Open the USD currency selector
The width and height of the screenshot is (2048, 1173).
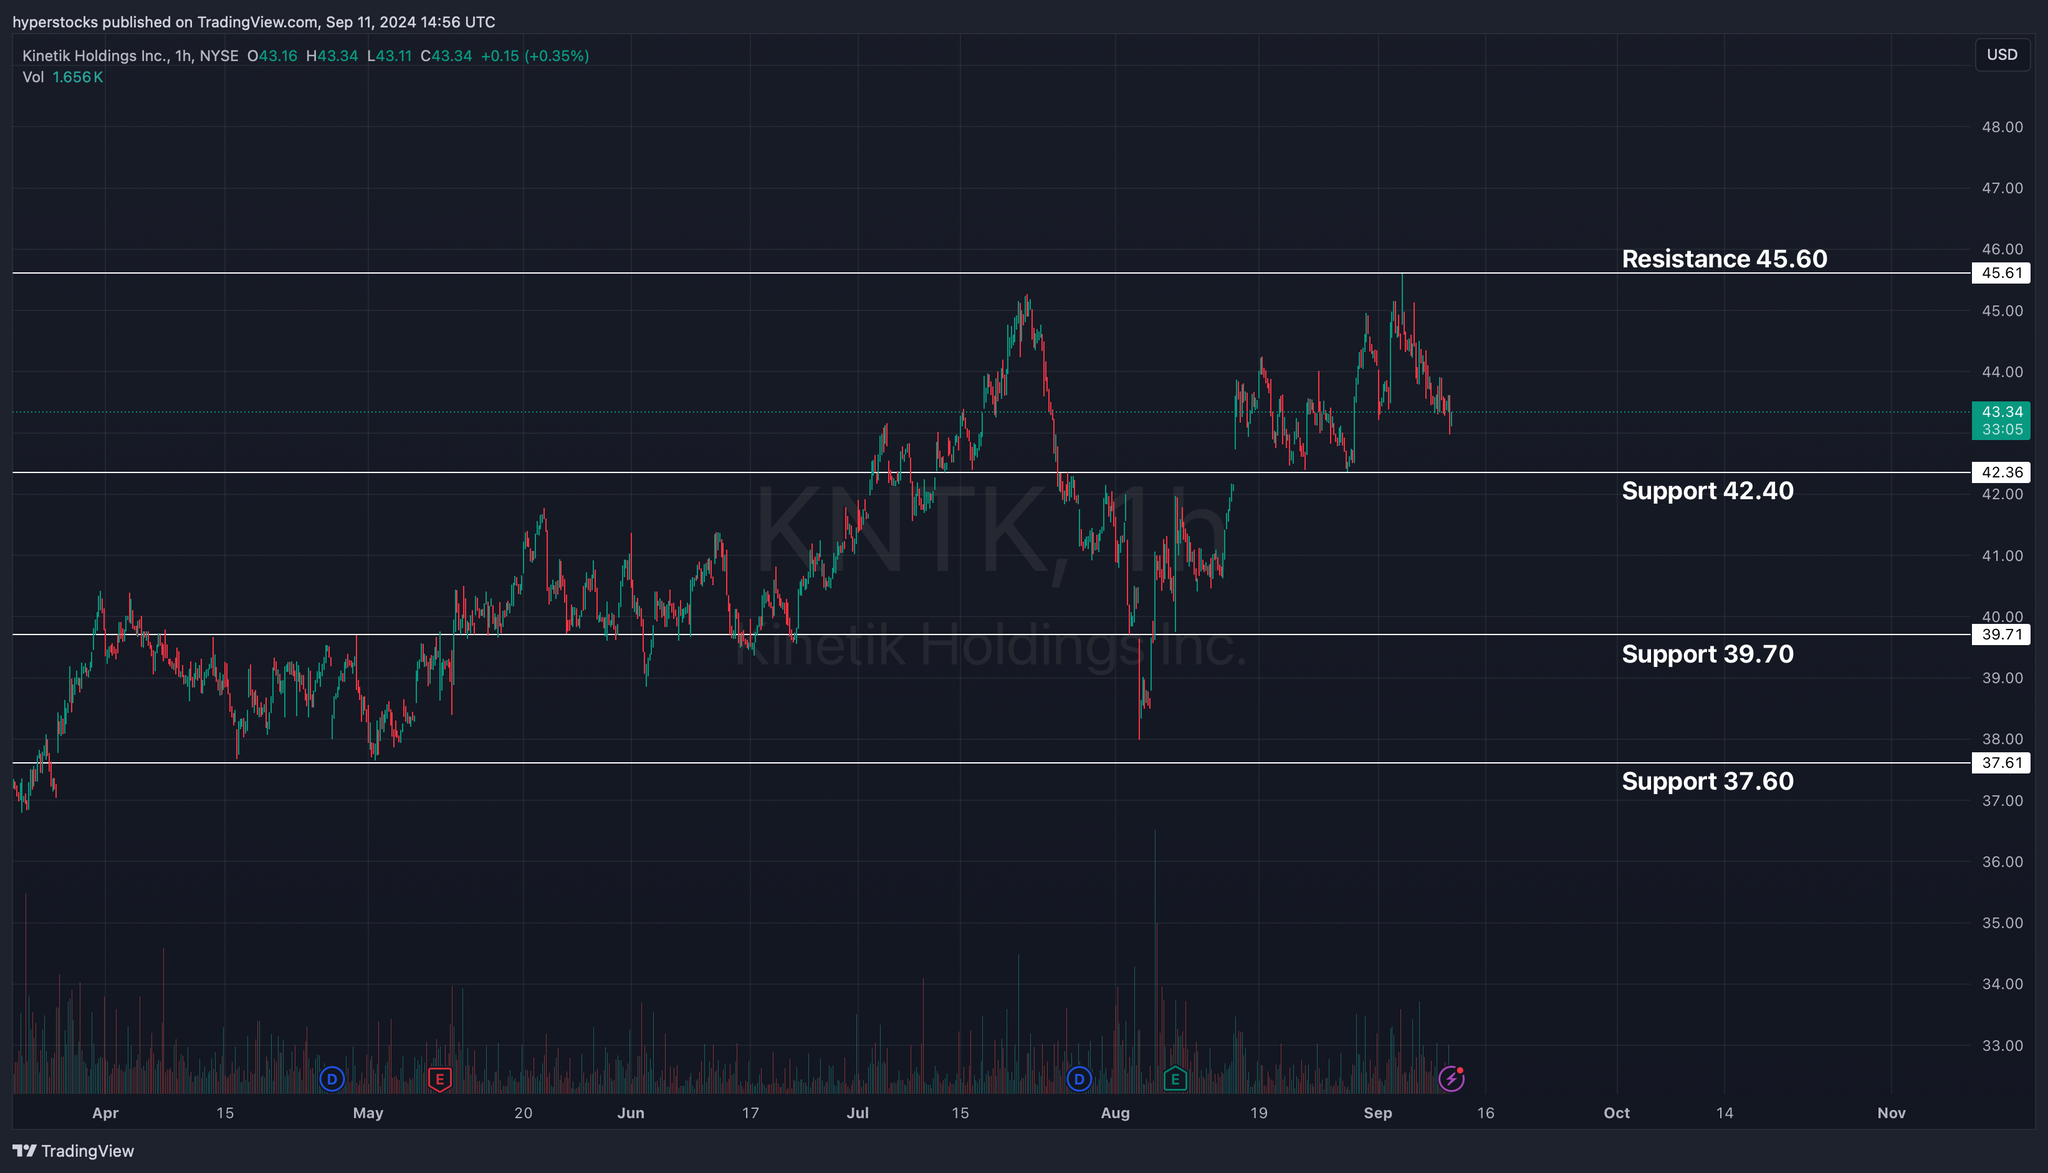2001,55
